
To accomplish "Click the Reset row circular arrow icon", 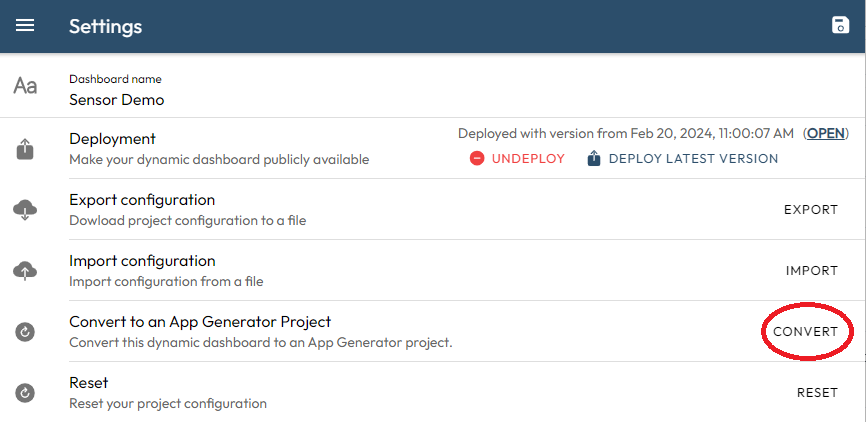I will pos(25,393).
